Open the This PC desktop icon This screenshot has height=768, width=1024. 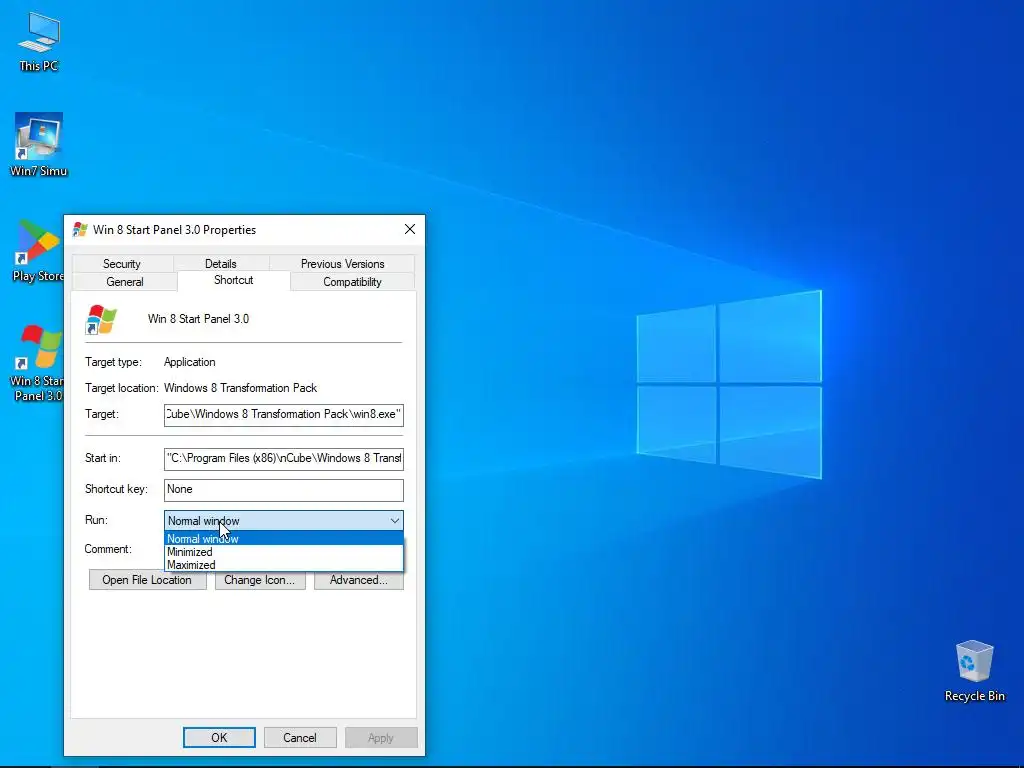39,41
